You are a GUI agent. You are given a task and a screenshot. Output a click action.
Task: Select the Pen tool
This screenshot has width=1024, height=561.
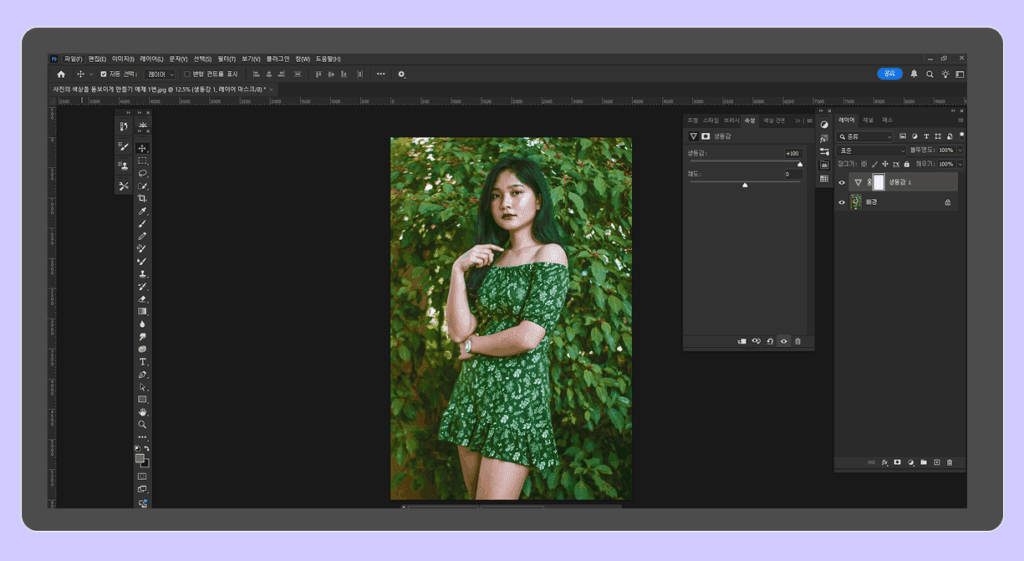142,374
